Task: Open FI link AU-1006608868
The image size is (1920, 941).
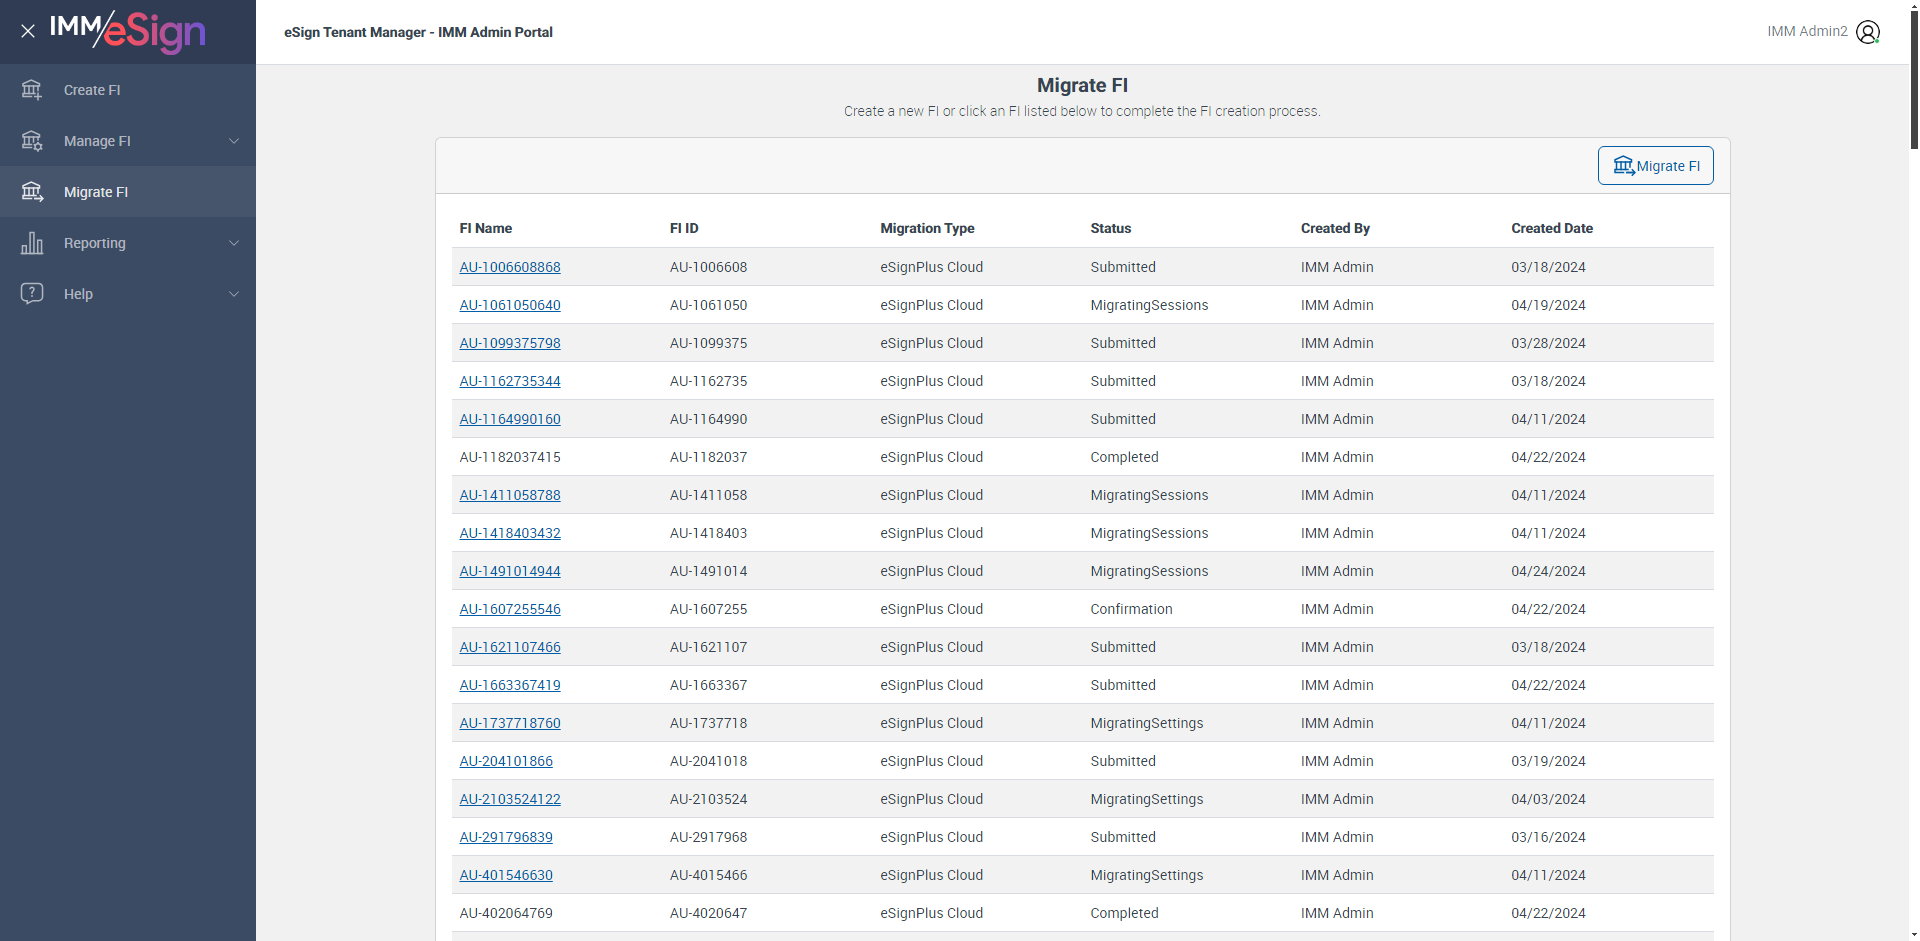Action: pyautogui.click(x=510, y=267)
